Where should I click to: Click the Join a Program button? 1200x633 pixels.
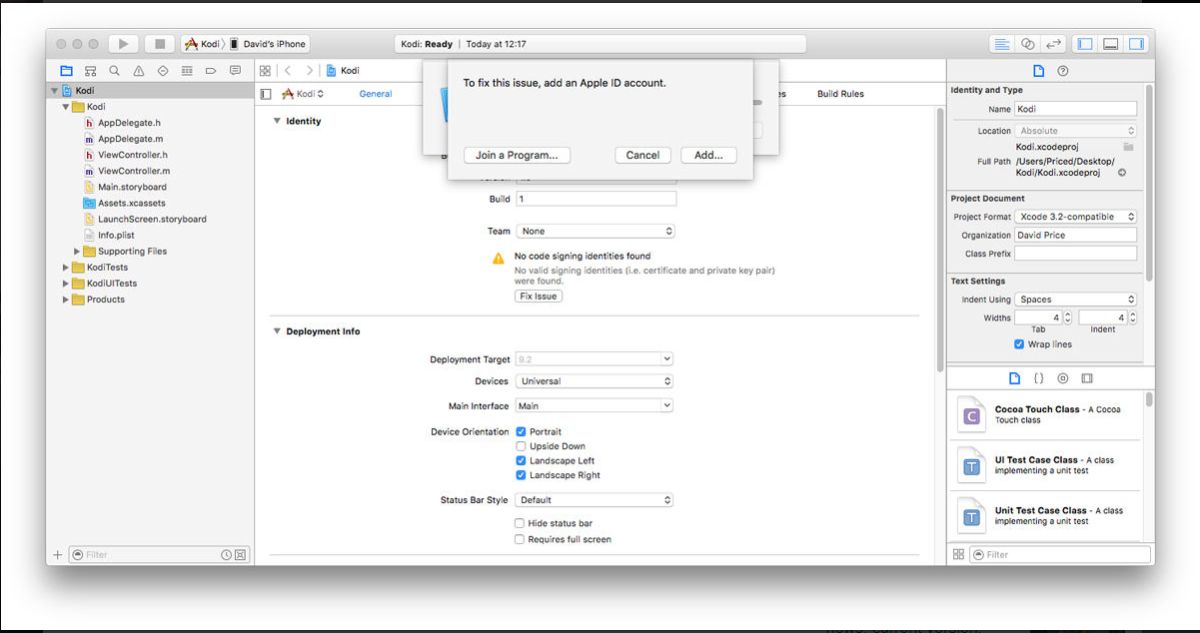[517, 155]
